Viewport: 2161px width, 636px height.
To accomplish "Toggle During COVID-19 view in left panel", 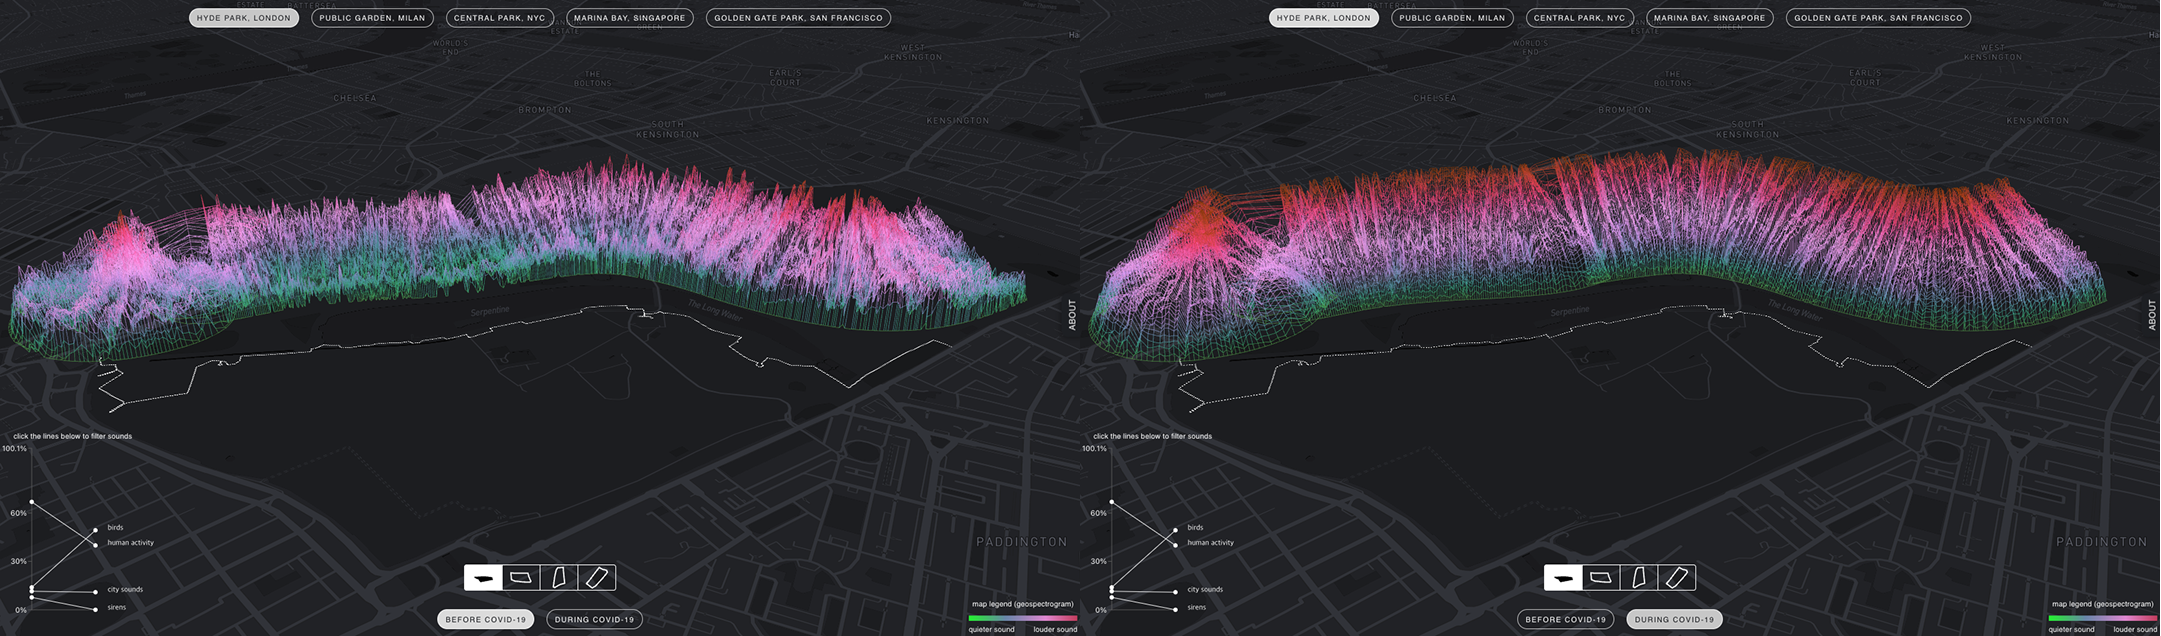I will [594, 619].
